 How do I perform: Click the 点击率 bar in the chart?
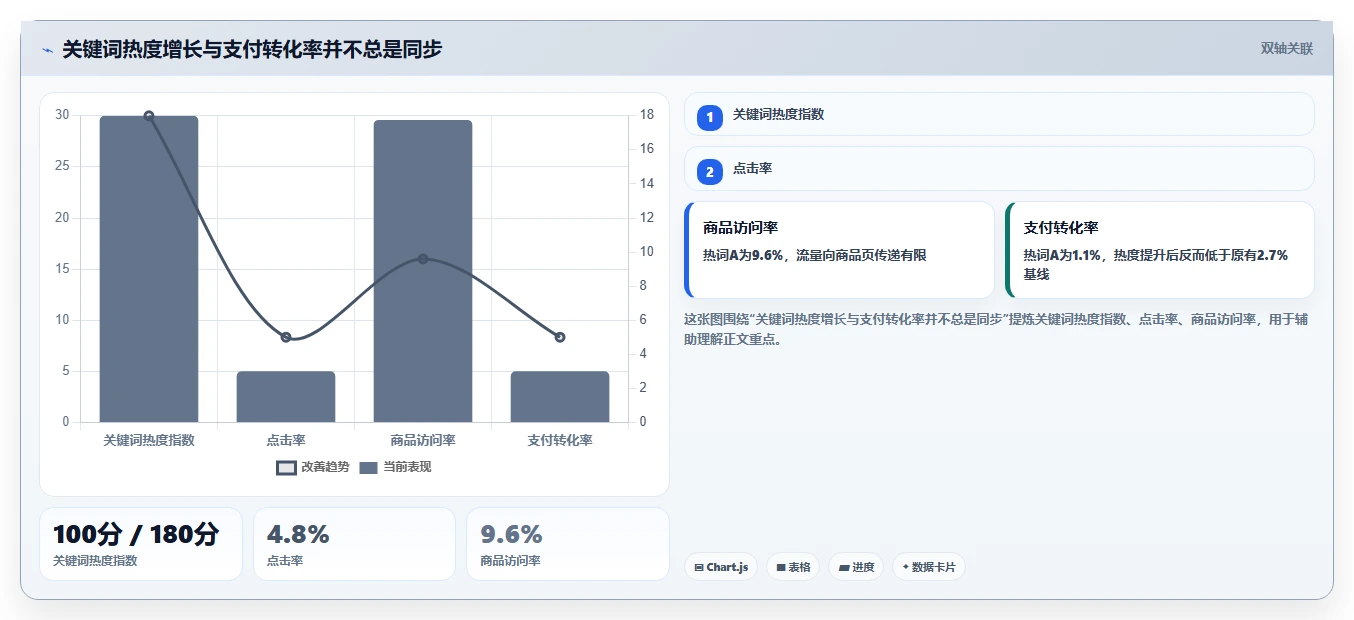pos(286,397)
